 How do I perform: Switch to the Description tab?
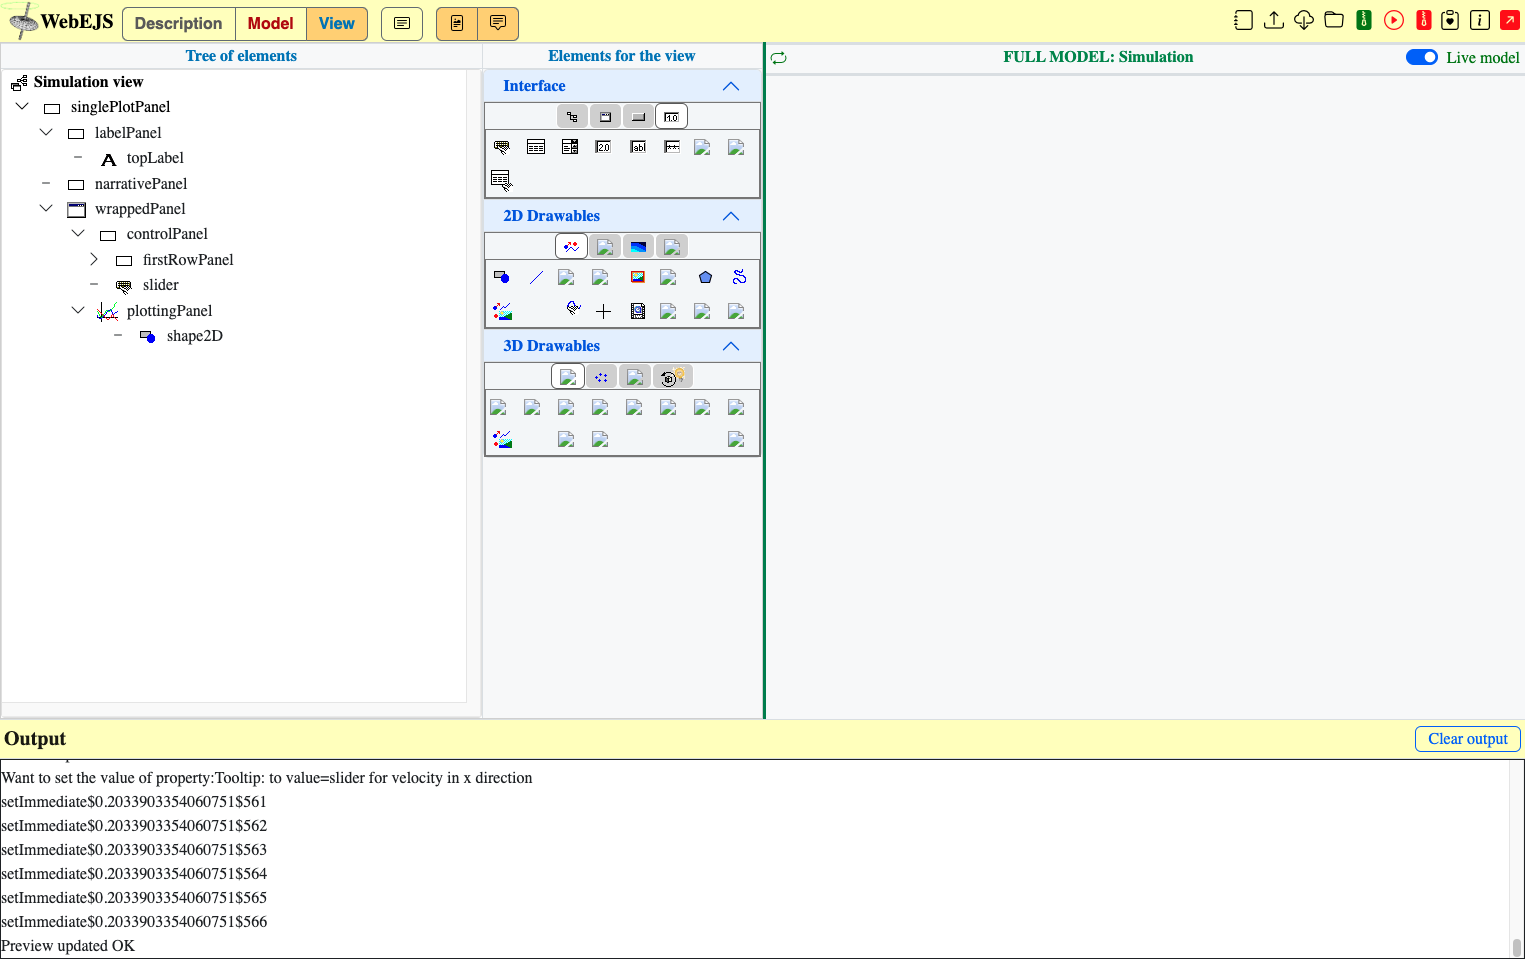(179, 23)
